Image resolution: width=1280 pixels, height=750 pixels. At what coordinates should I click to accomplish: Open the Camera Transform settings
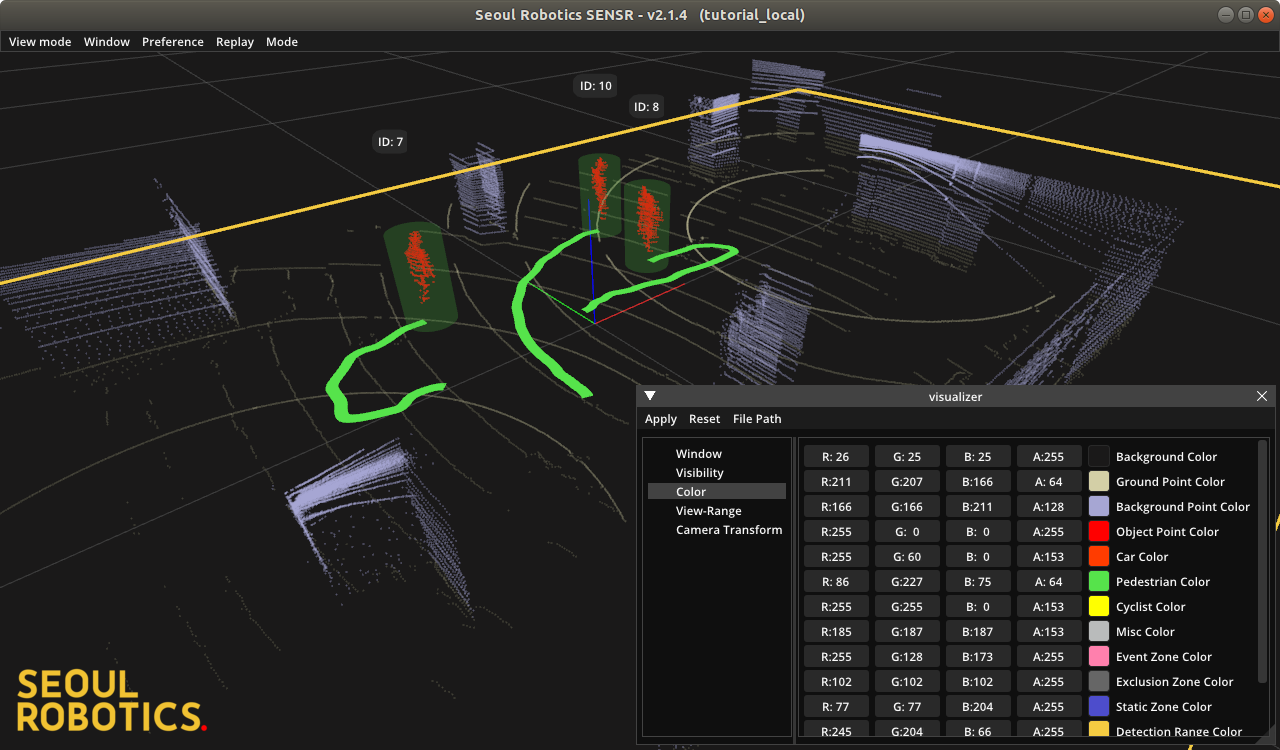[x=729, y=529]
